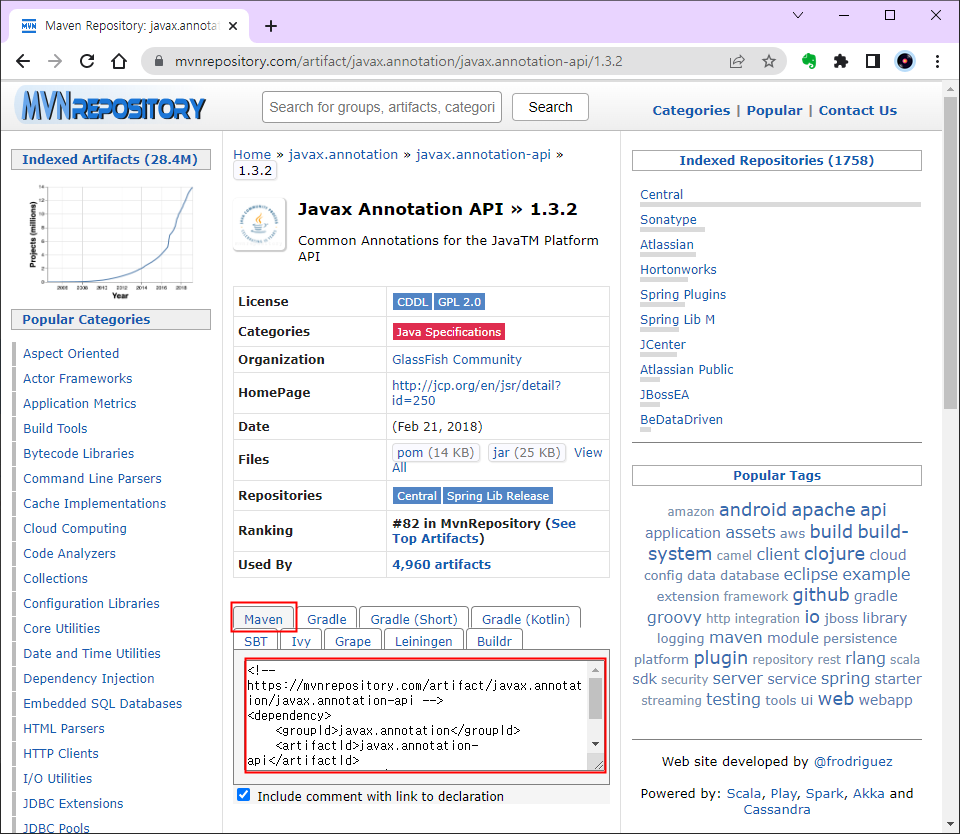The image size is (960, 834).
Task: Click the Home breadcrumb link
Action: click(x=252, y=155)
